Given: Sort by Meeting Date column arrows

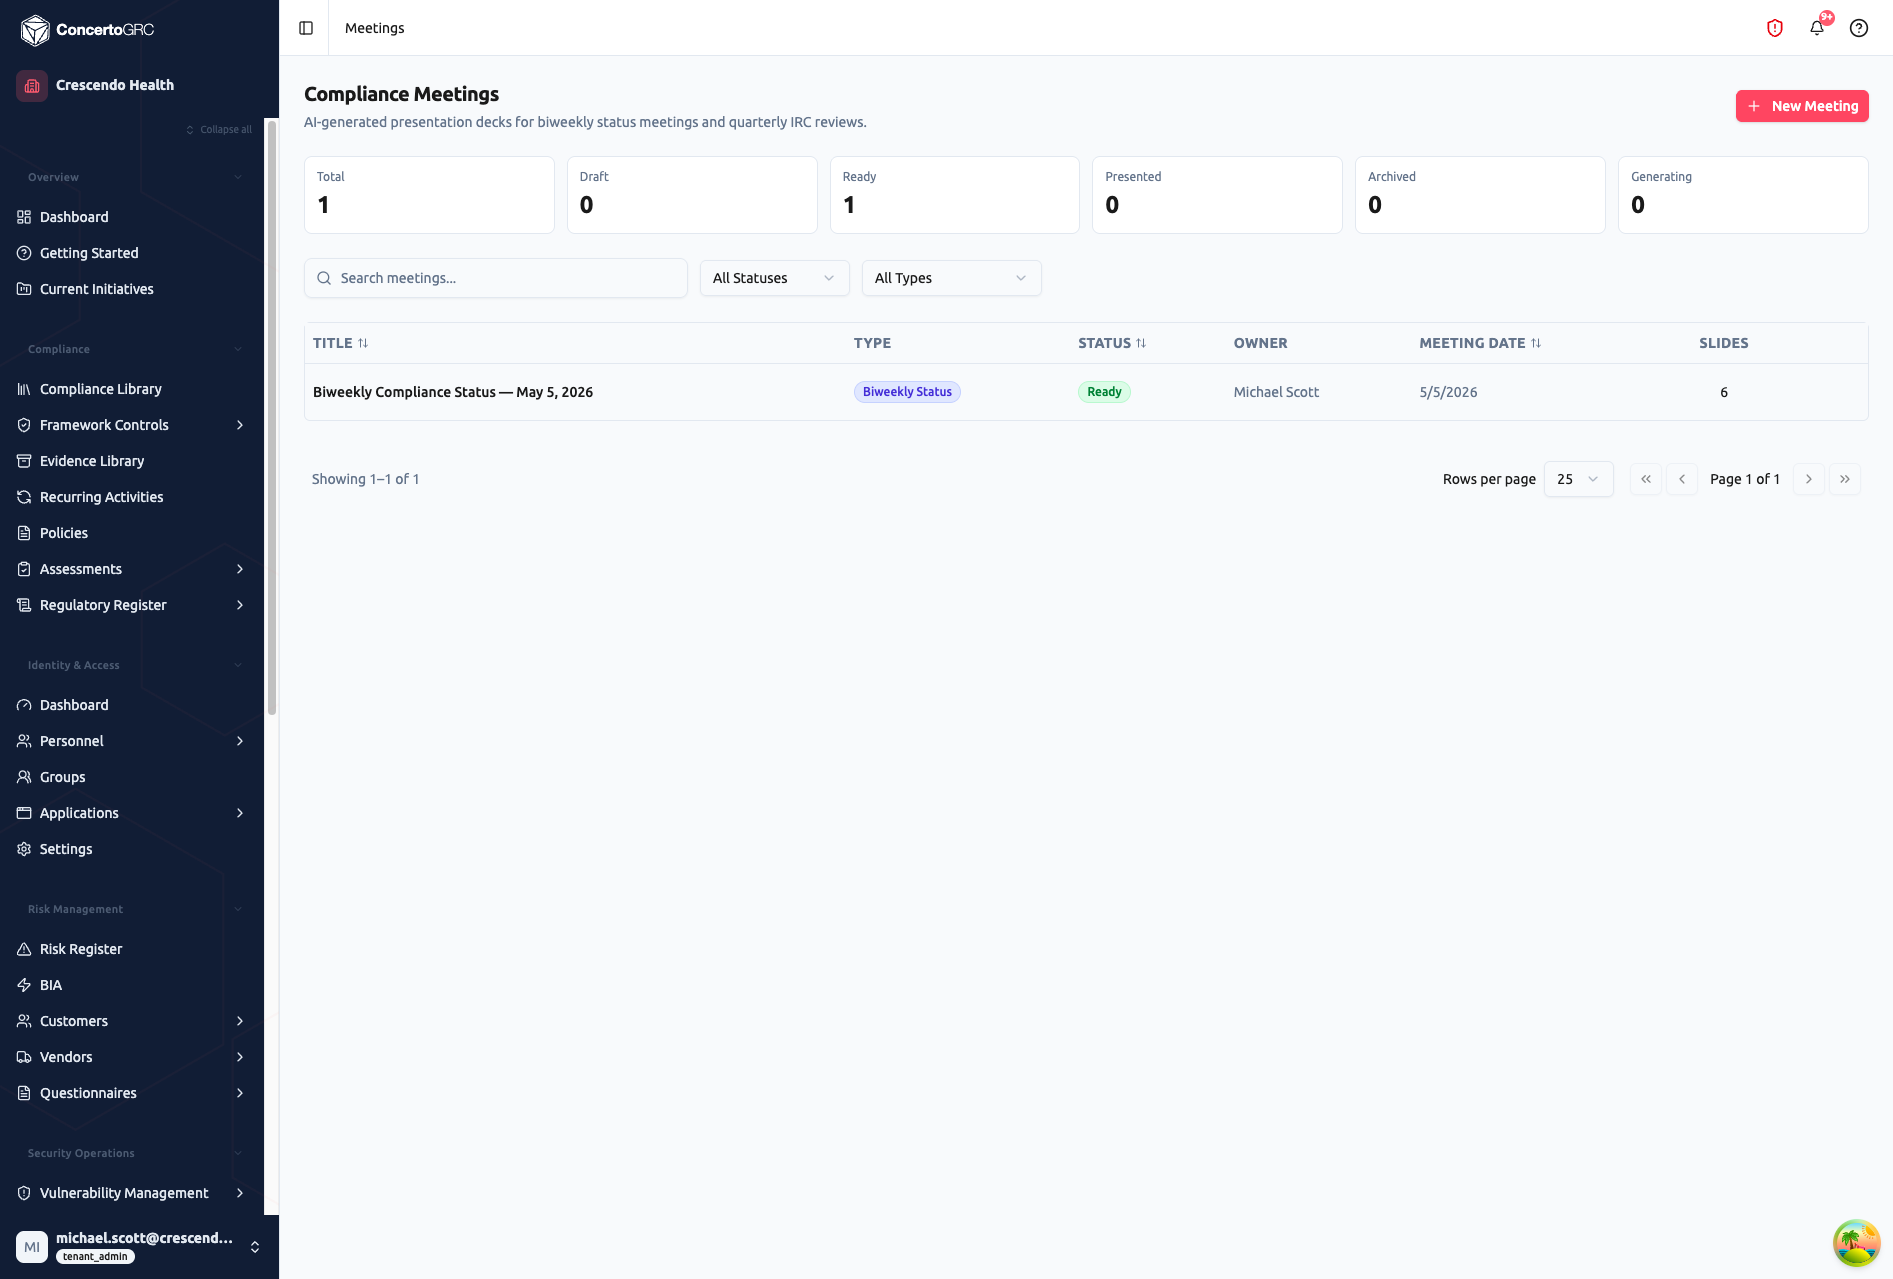Looking at the screenshot, I should tap(1536, 343).
